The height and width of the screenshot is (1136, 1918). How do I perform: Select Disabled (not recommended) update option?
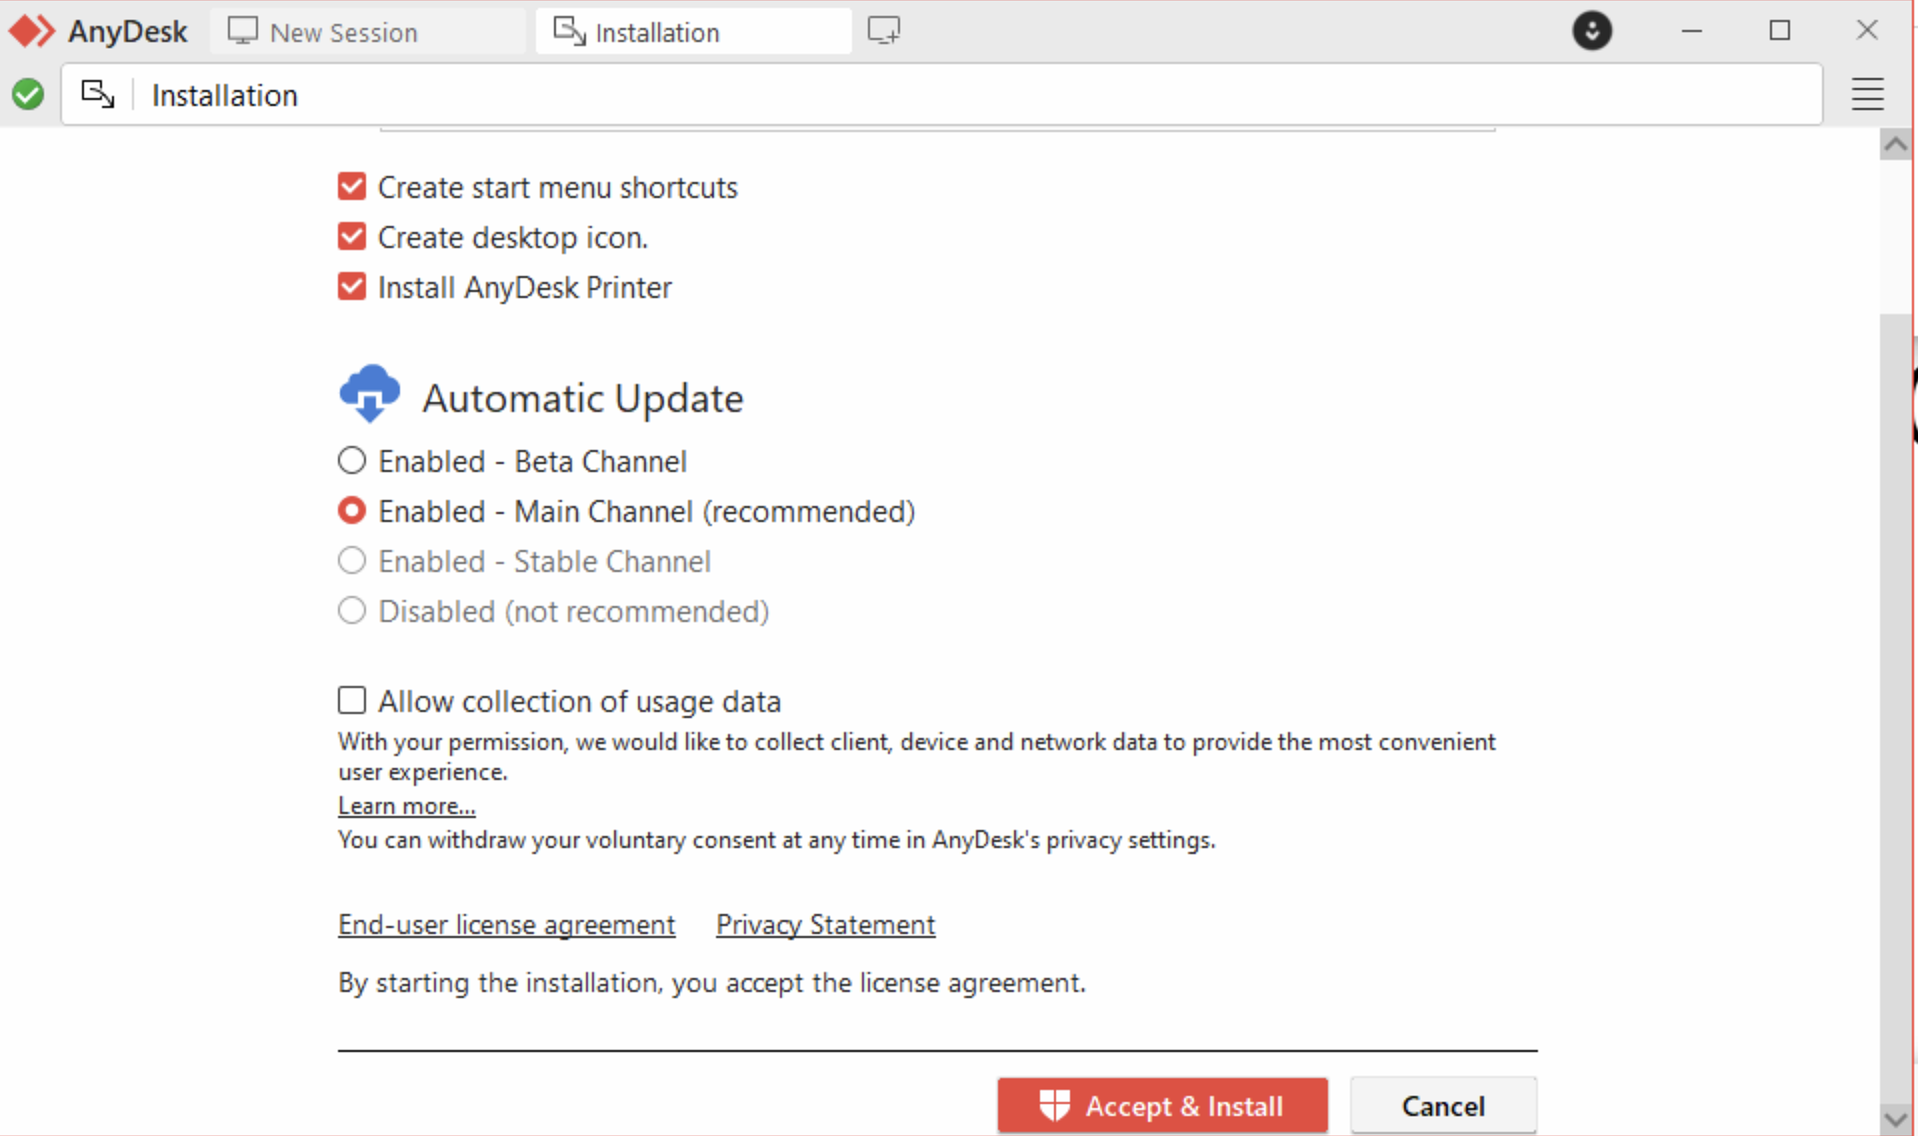click(352, 611)
